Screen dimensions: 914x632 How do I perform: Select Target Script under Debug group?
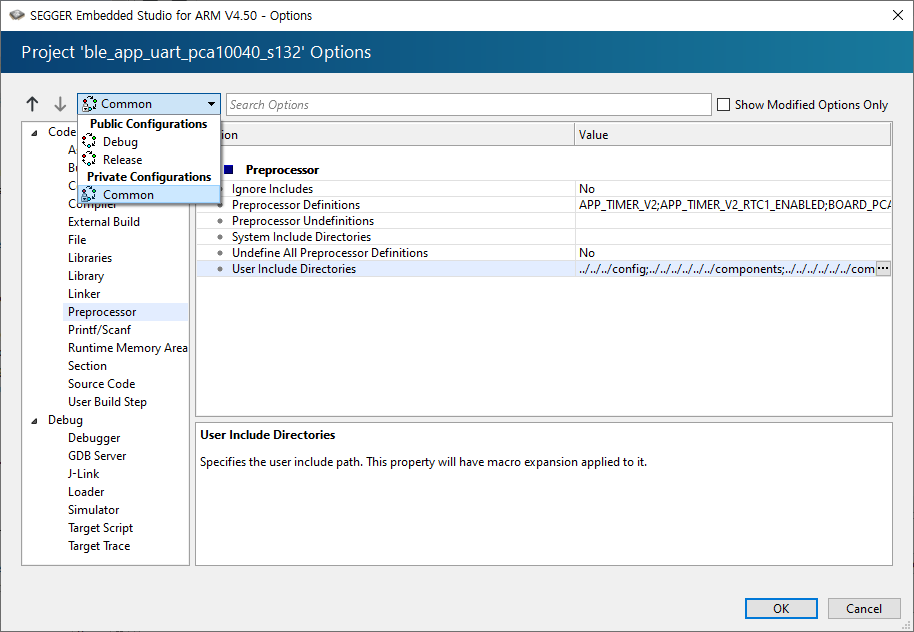coord(100,528)
